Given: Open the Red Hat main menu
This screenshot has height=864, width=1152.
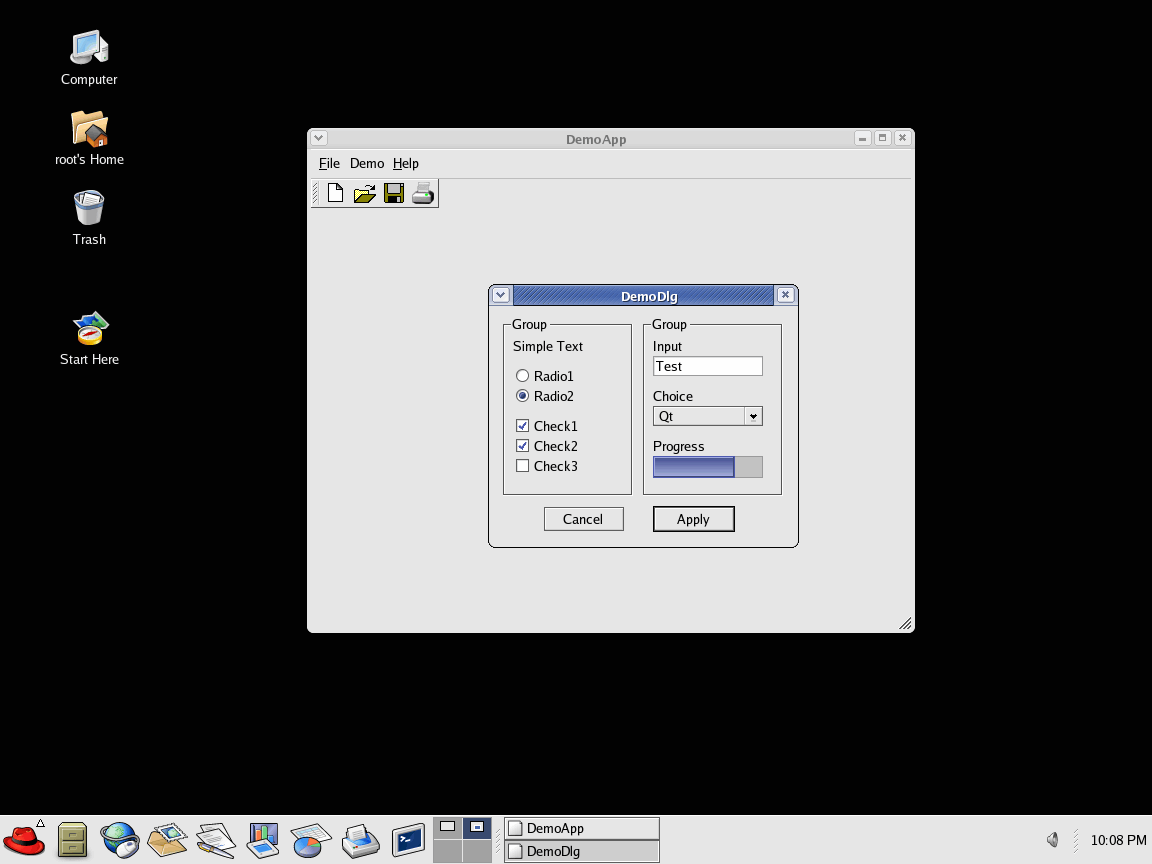Looking at the screenshot, I should click(x=24, y=839).
